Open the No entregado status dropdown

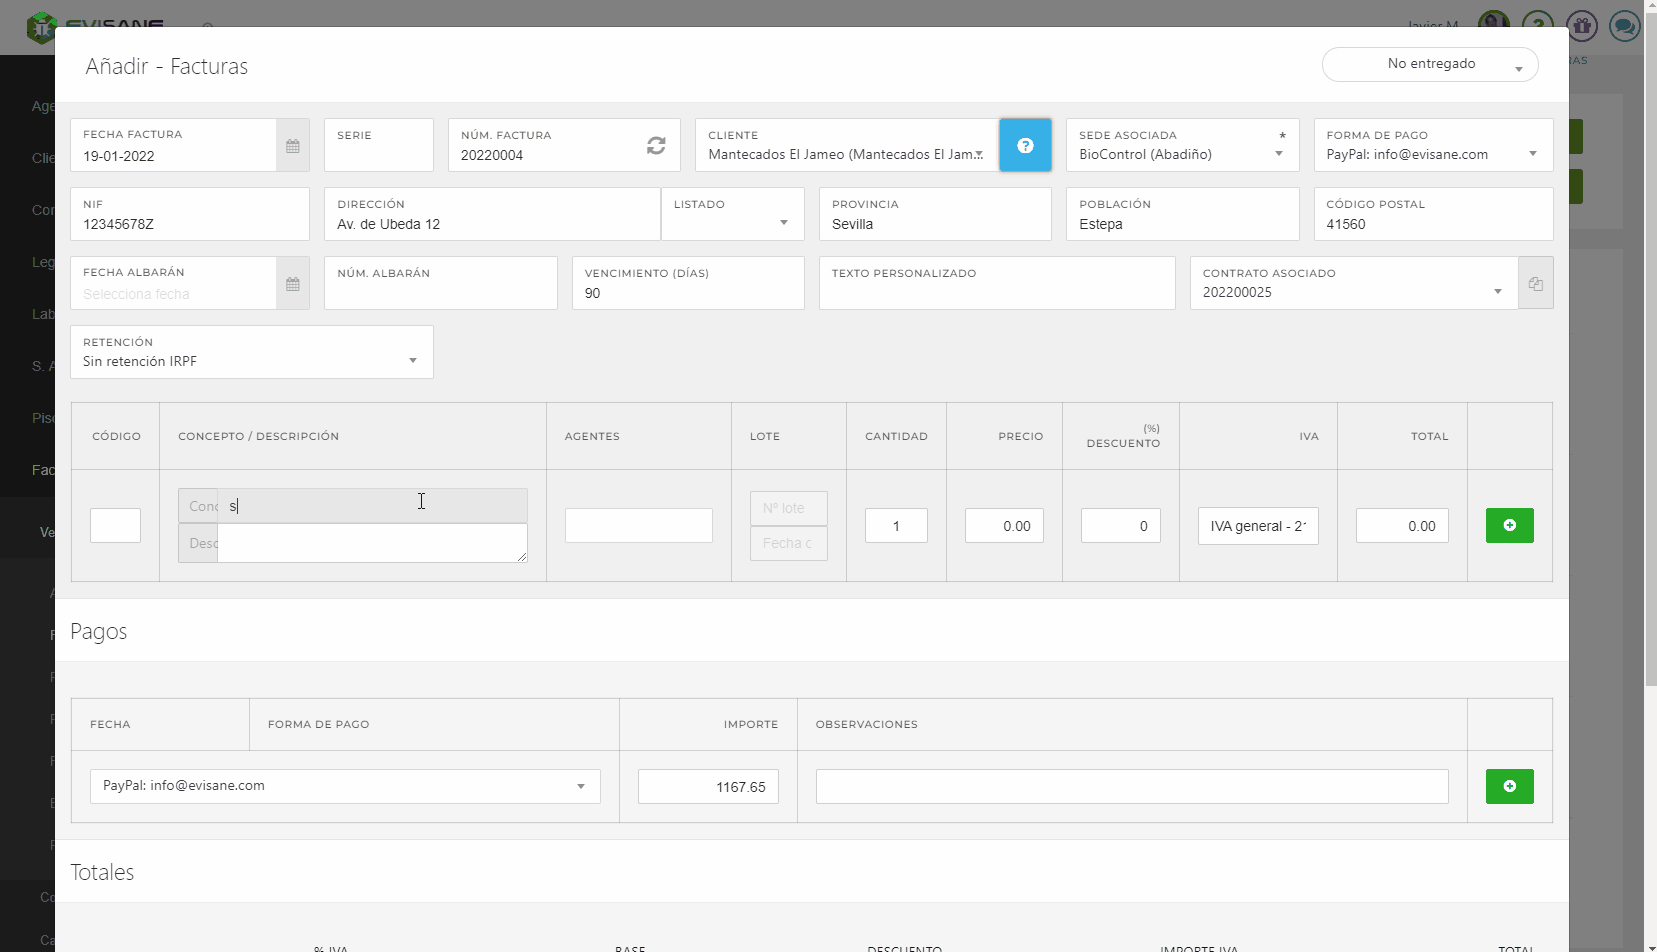[x=1430, y=64]
